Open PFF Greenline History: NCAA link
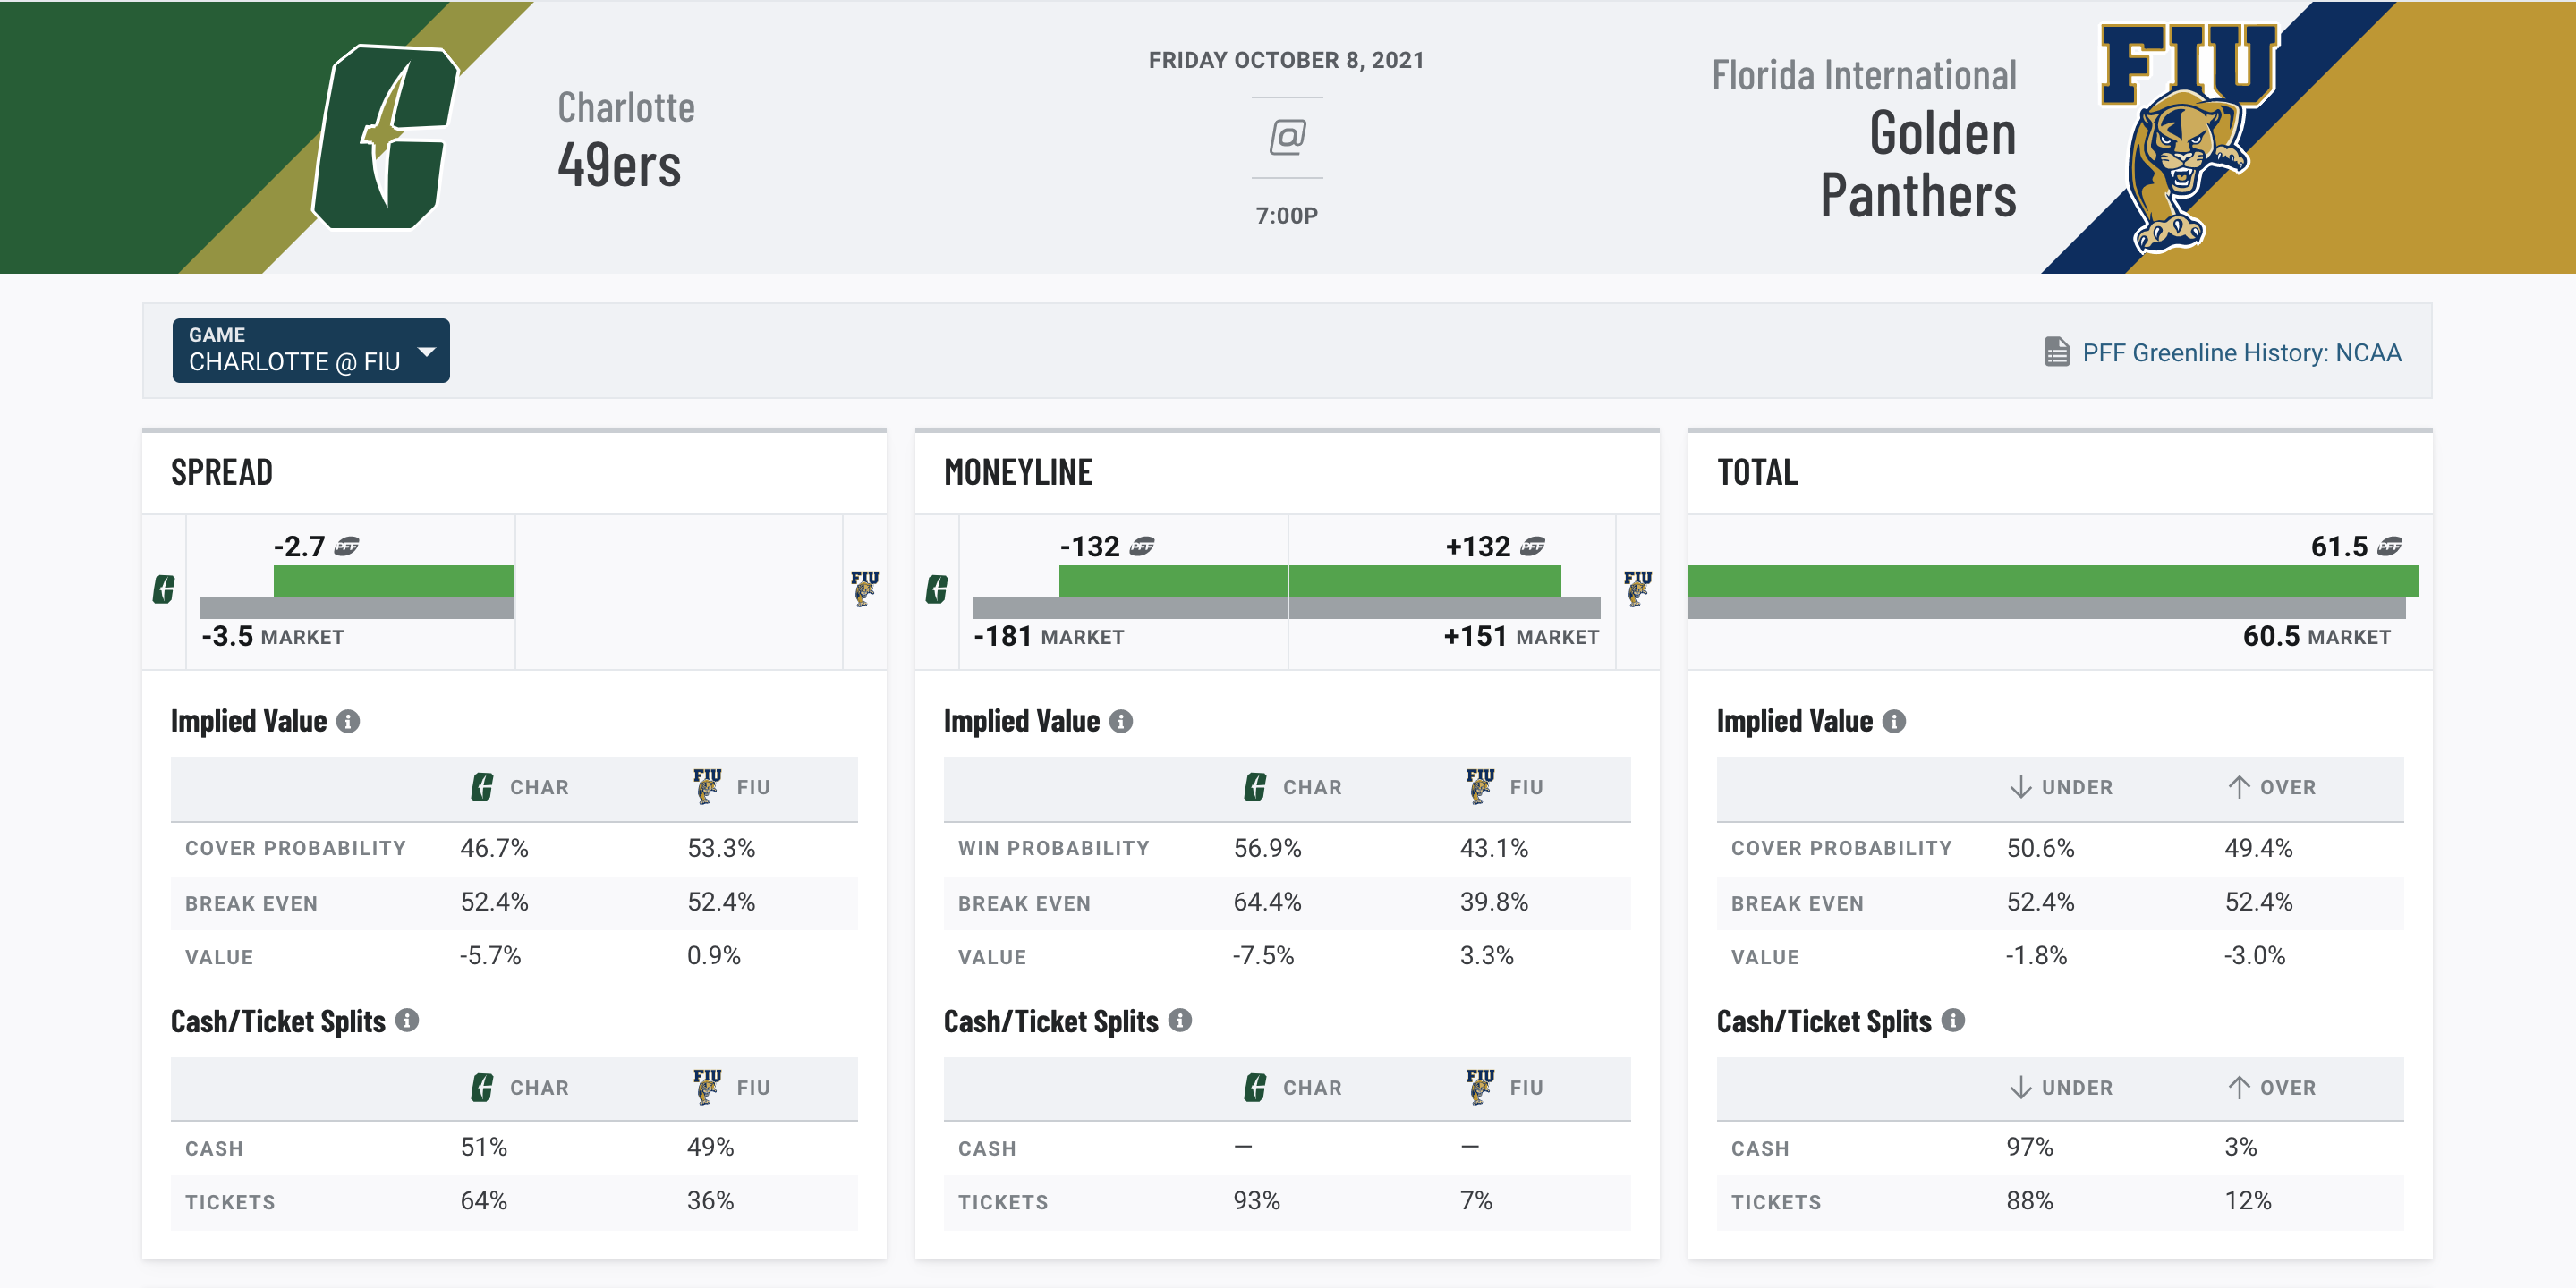This screenshot has height=1288, width=2576. click(2241, 352)
